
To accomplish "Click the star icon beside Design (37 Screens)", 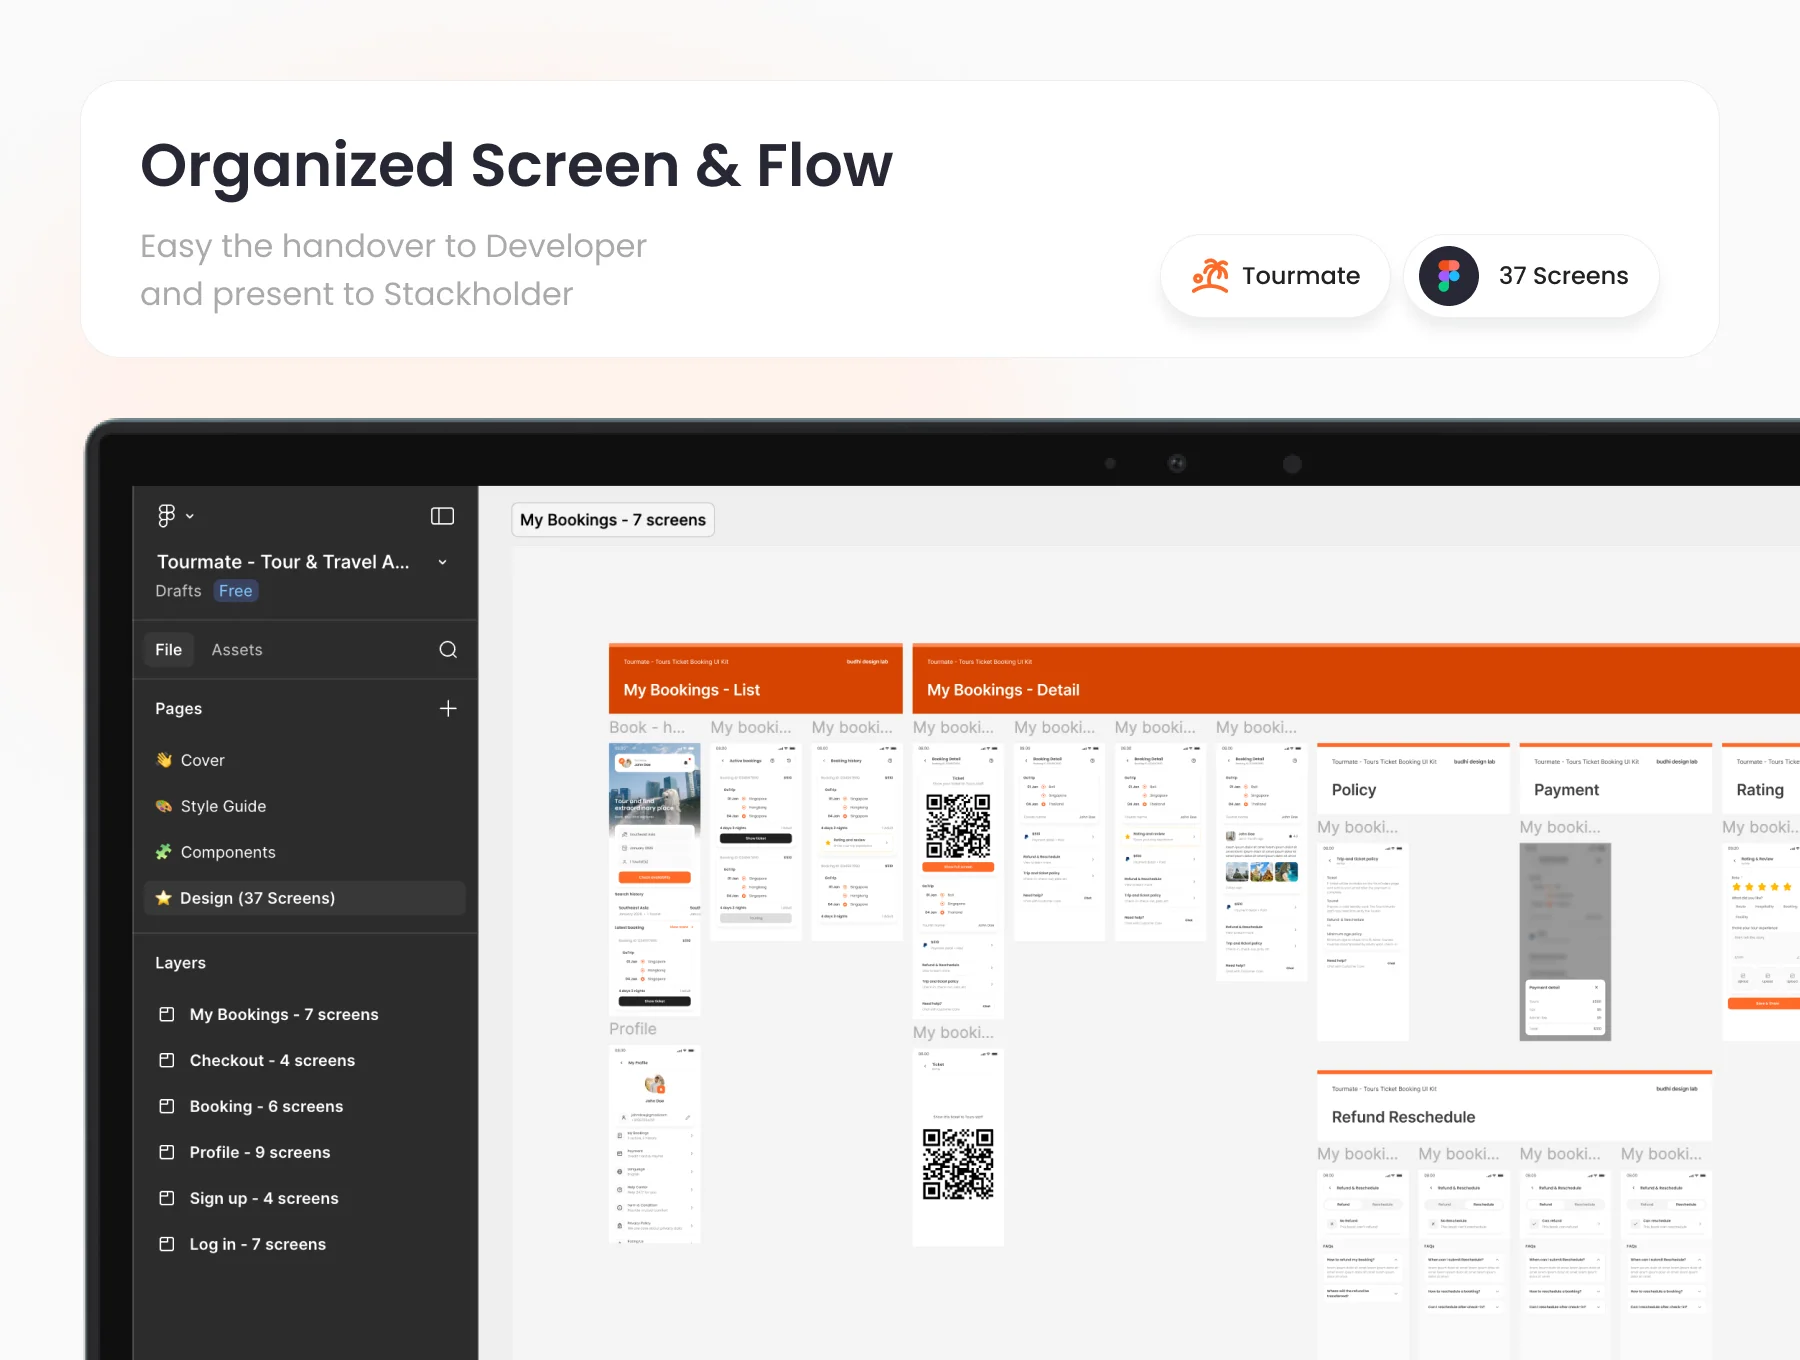I will click(x=164, y=898).
